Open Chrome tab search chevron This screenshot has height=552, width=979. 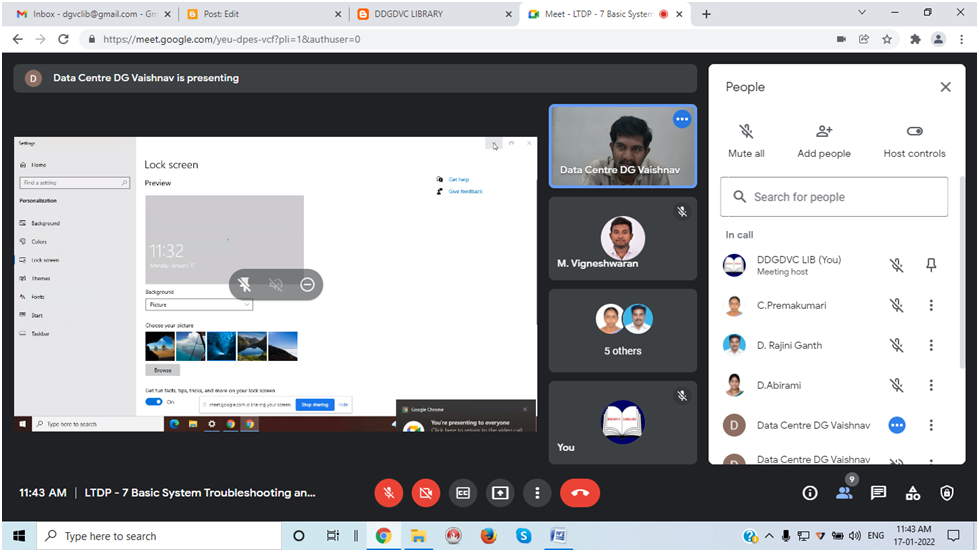tap(862, 12)
